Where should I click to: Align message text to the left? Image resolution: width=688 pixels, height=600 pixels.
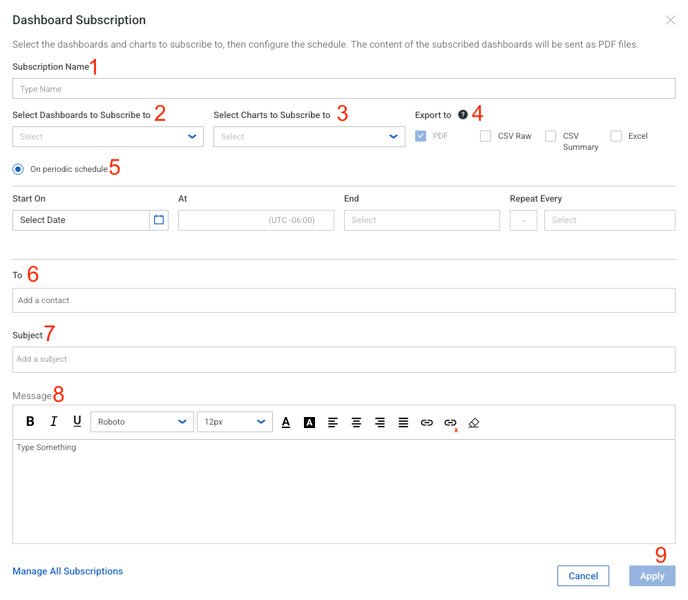[333, 422]
